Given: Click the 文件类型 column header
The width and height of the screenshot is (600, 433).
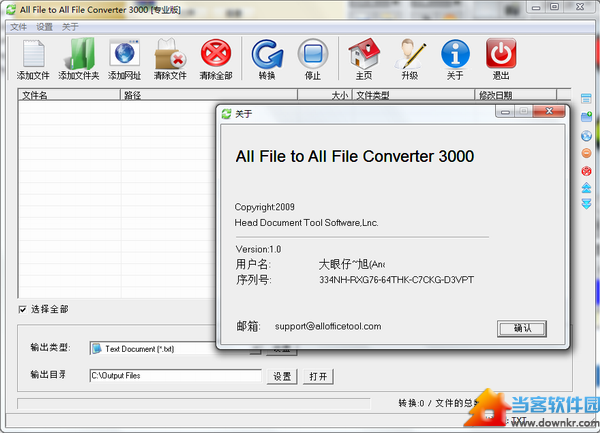Looking at the screenshot, I should [x=414, y=95].
